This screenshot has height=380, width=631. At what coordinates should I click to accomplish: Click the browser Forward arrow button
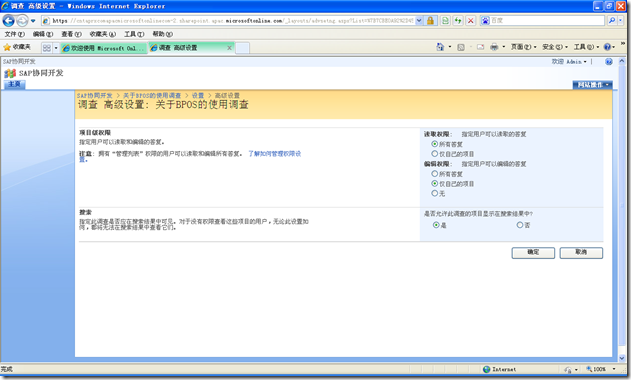pos(22,20)
